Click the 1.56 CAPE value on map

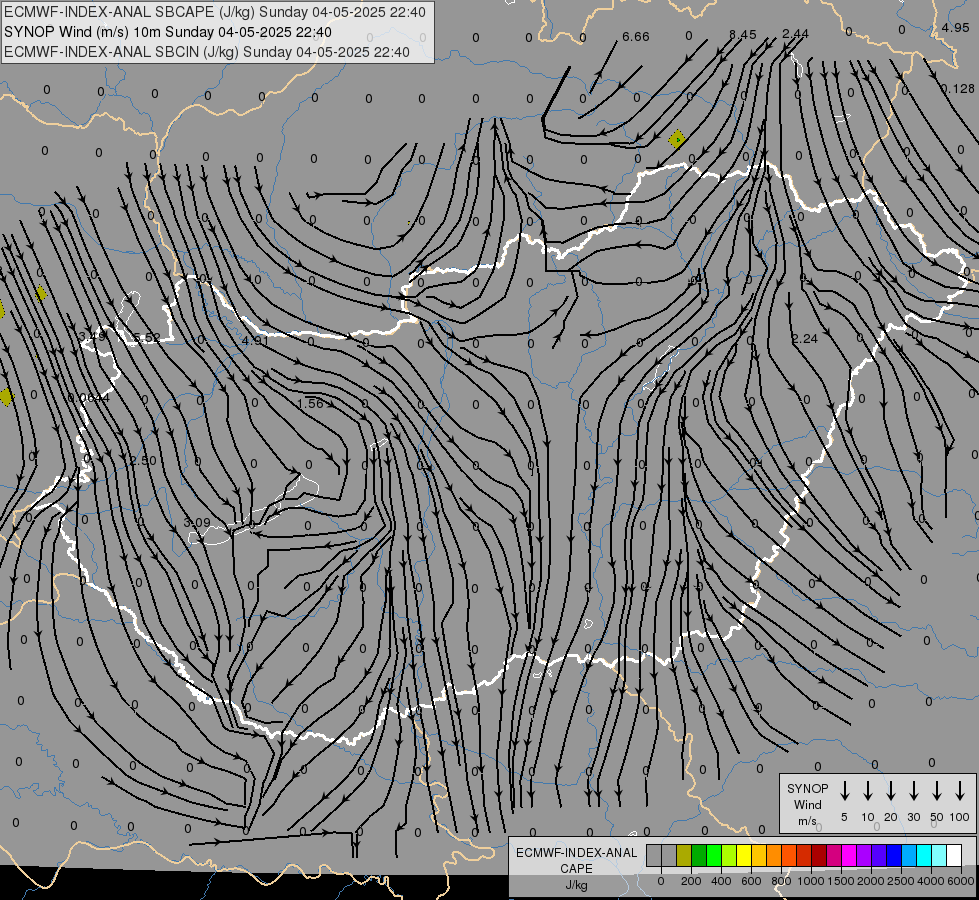click(x=310, y=403)
